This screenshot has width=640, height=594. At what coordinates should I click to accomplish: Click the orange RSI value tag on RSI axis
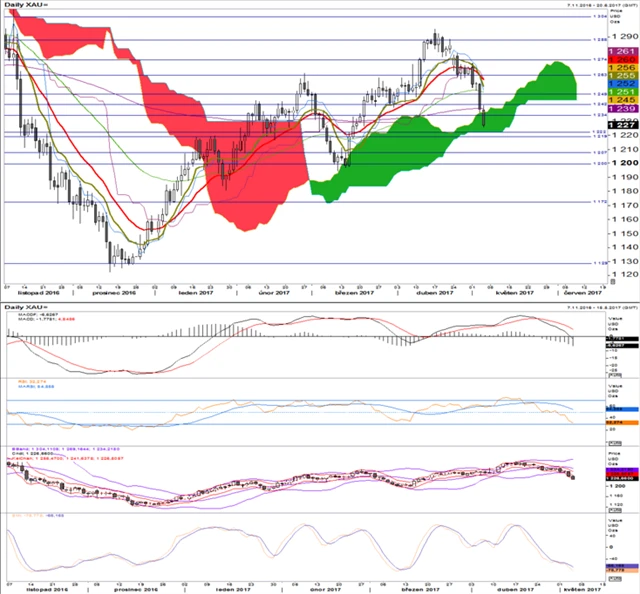(622, 423)
